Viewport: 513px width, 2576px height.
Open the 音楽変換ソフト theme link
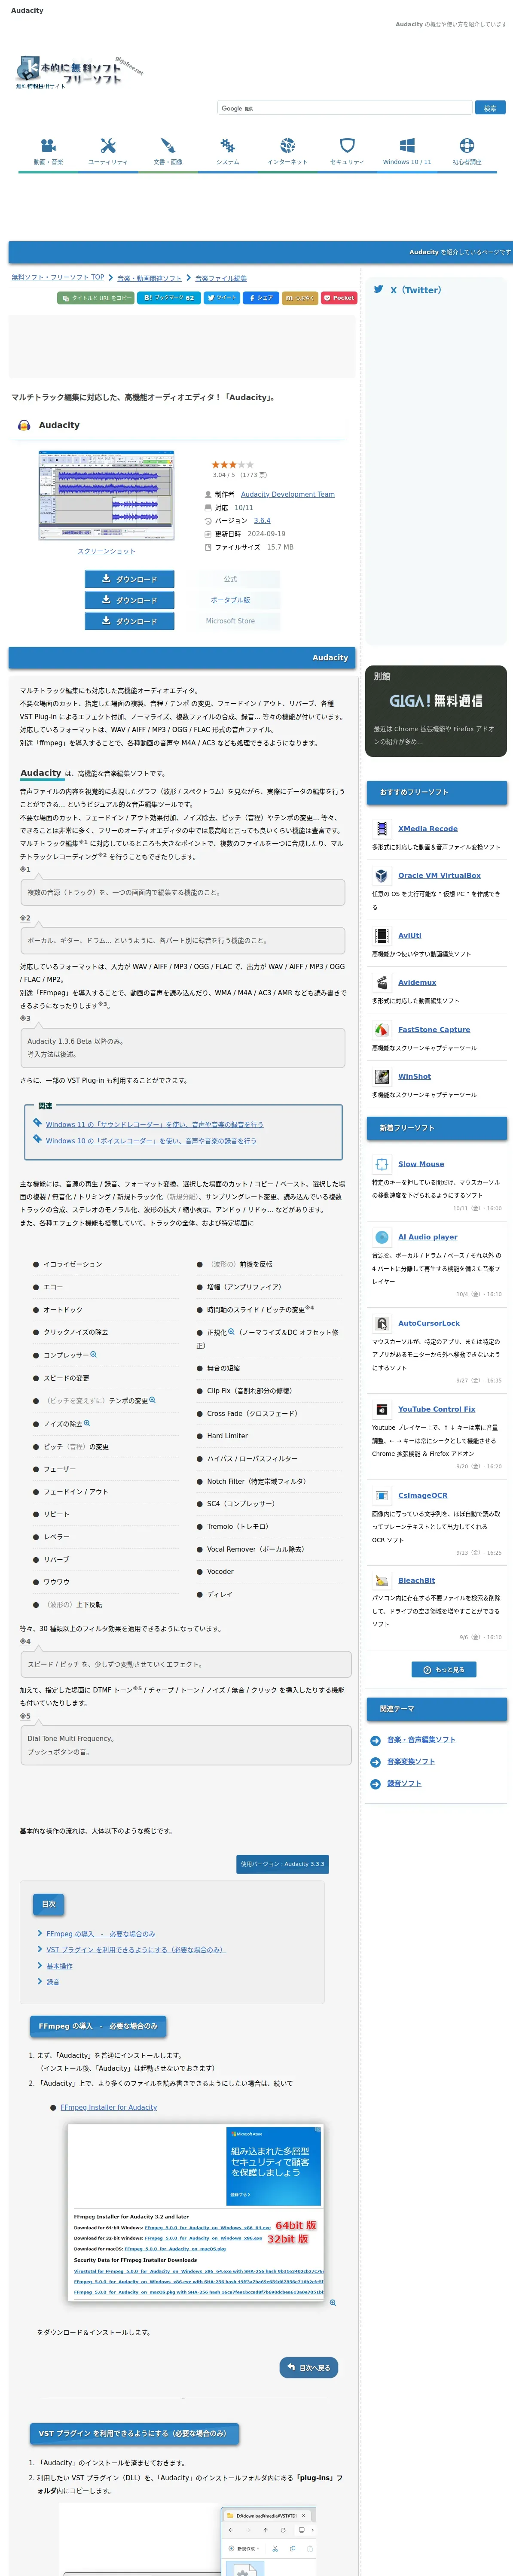point(411,1761)
